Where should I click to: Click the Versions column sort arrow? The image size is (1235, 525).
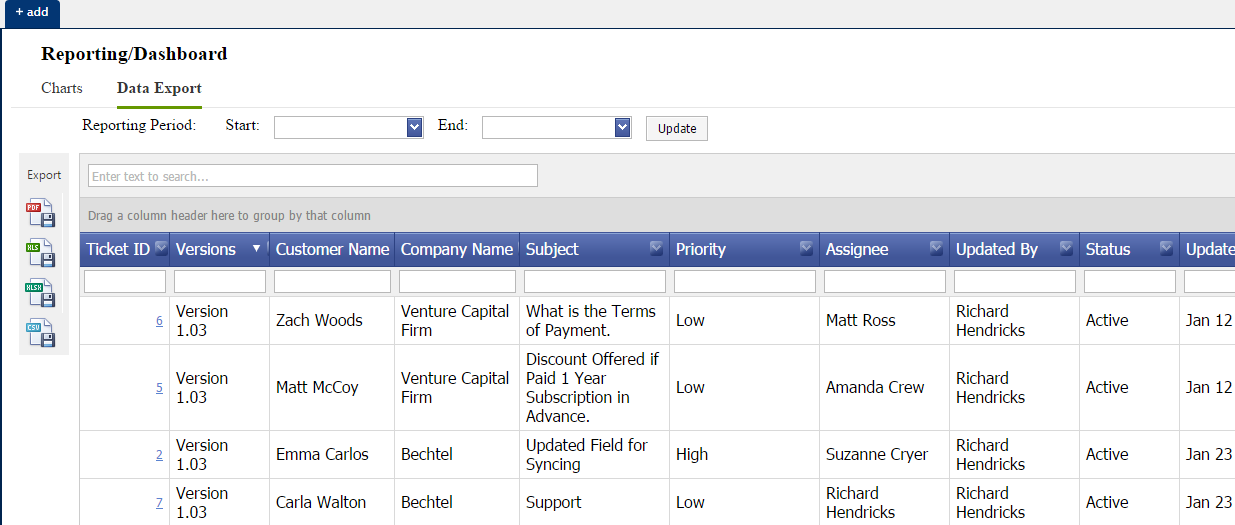tap(257, 249)
